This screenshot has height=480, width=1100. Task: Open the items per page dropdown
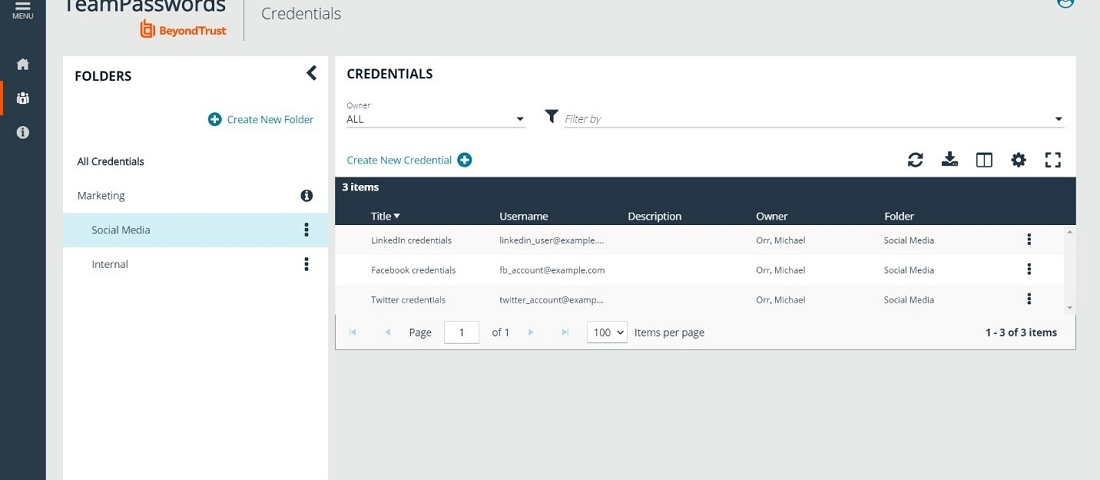607,332
